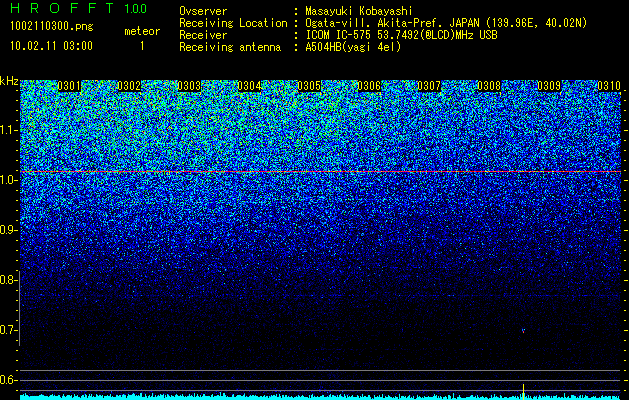Viewport: 629px width, 400px height.
Task: Click the meteor echo dot near 0.7 kHz
Action: point(523,331)
